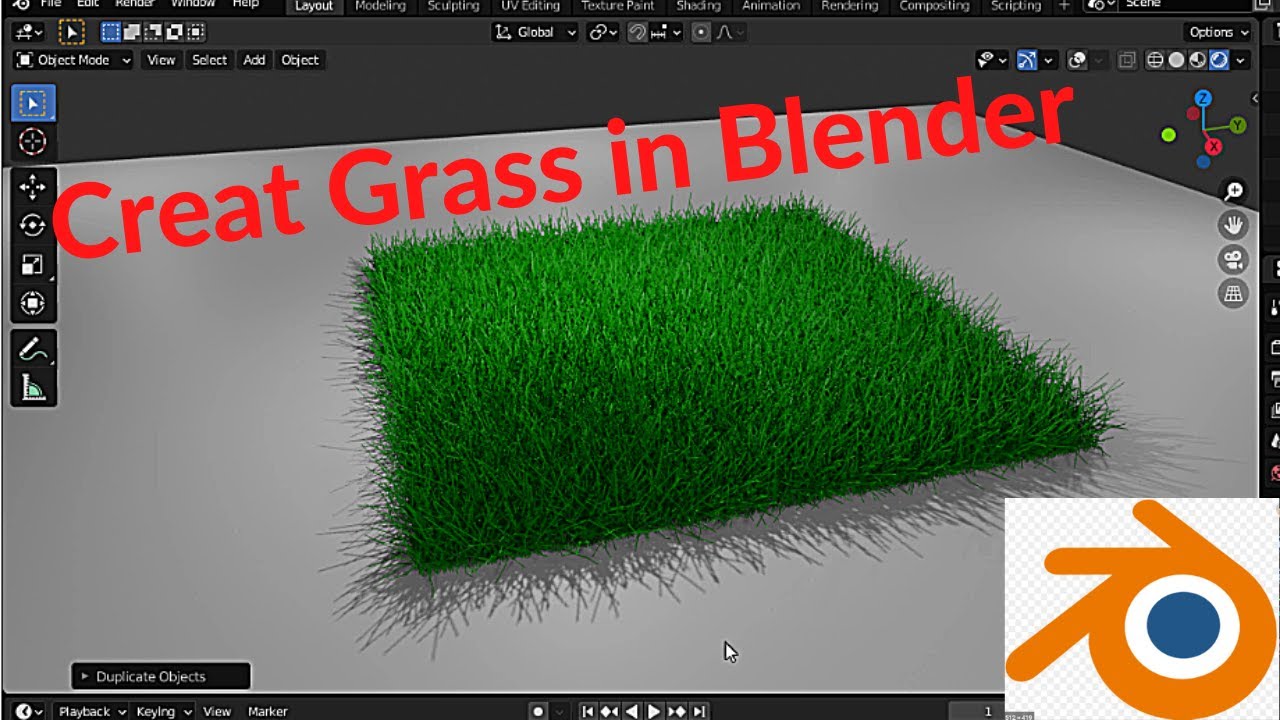The image size is (1280, 720).
Task: Open the Window menu
Action: (x=193, y=5)
